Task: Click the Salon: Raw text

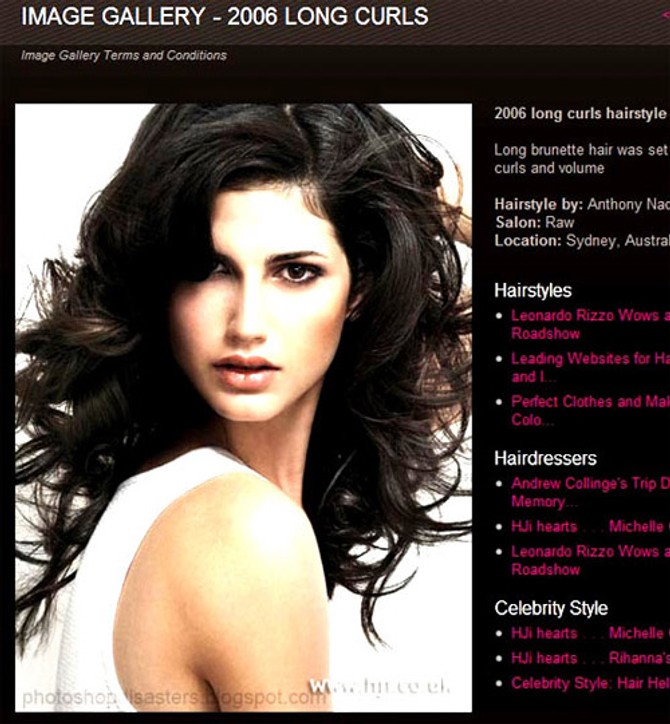Action: (x=534, y=223)
